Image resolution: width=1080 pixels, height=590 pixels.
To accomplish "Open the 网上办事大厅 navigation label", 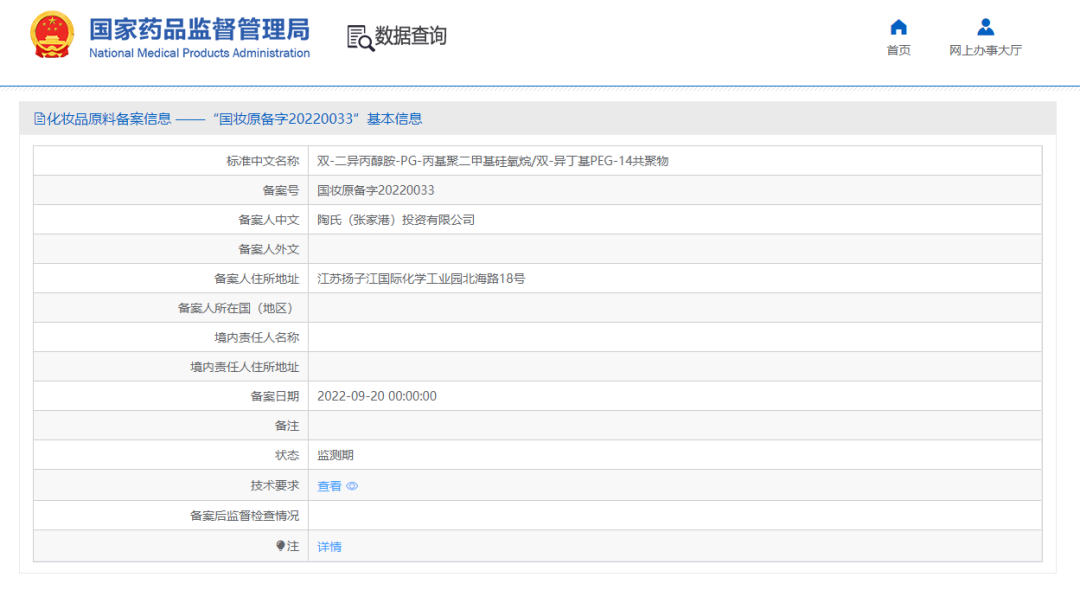I will pos(985,51).
